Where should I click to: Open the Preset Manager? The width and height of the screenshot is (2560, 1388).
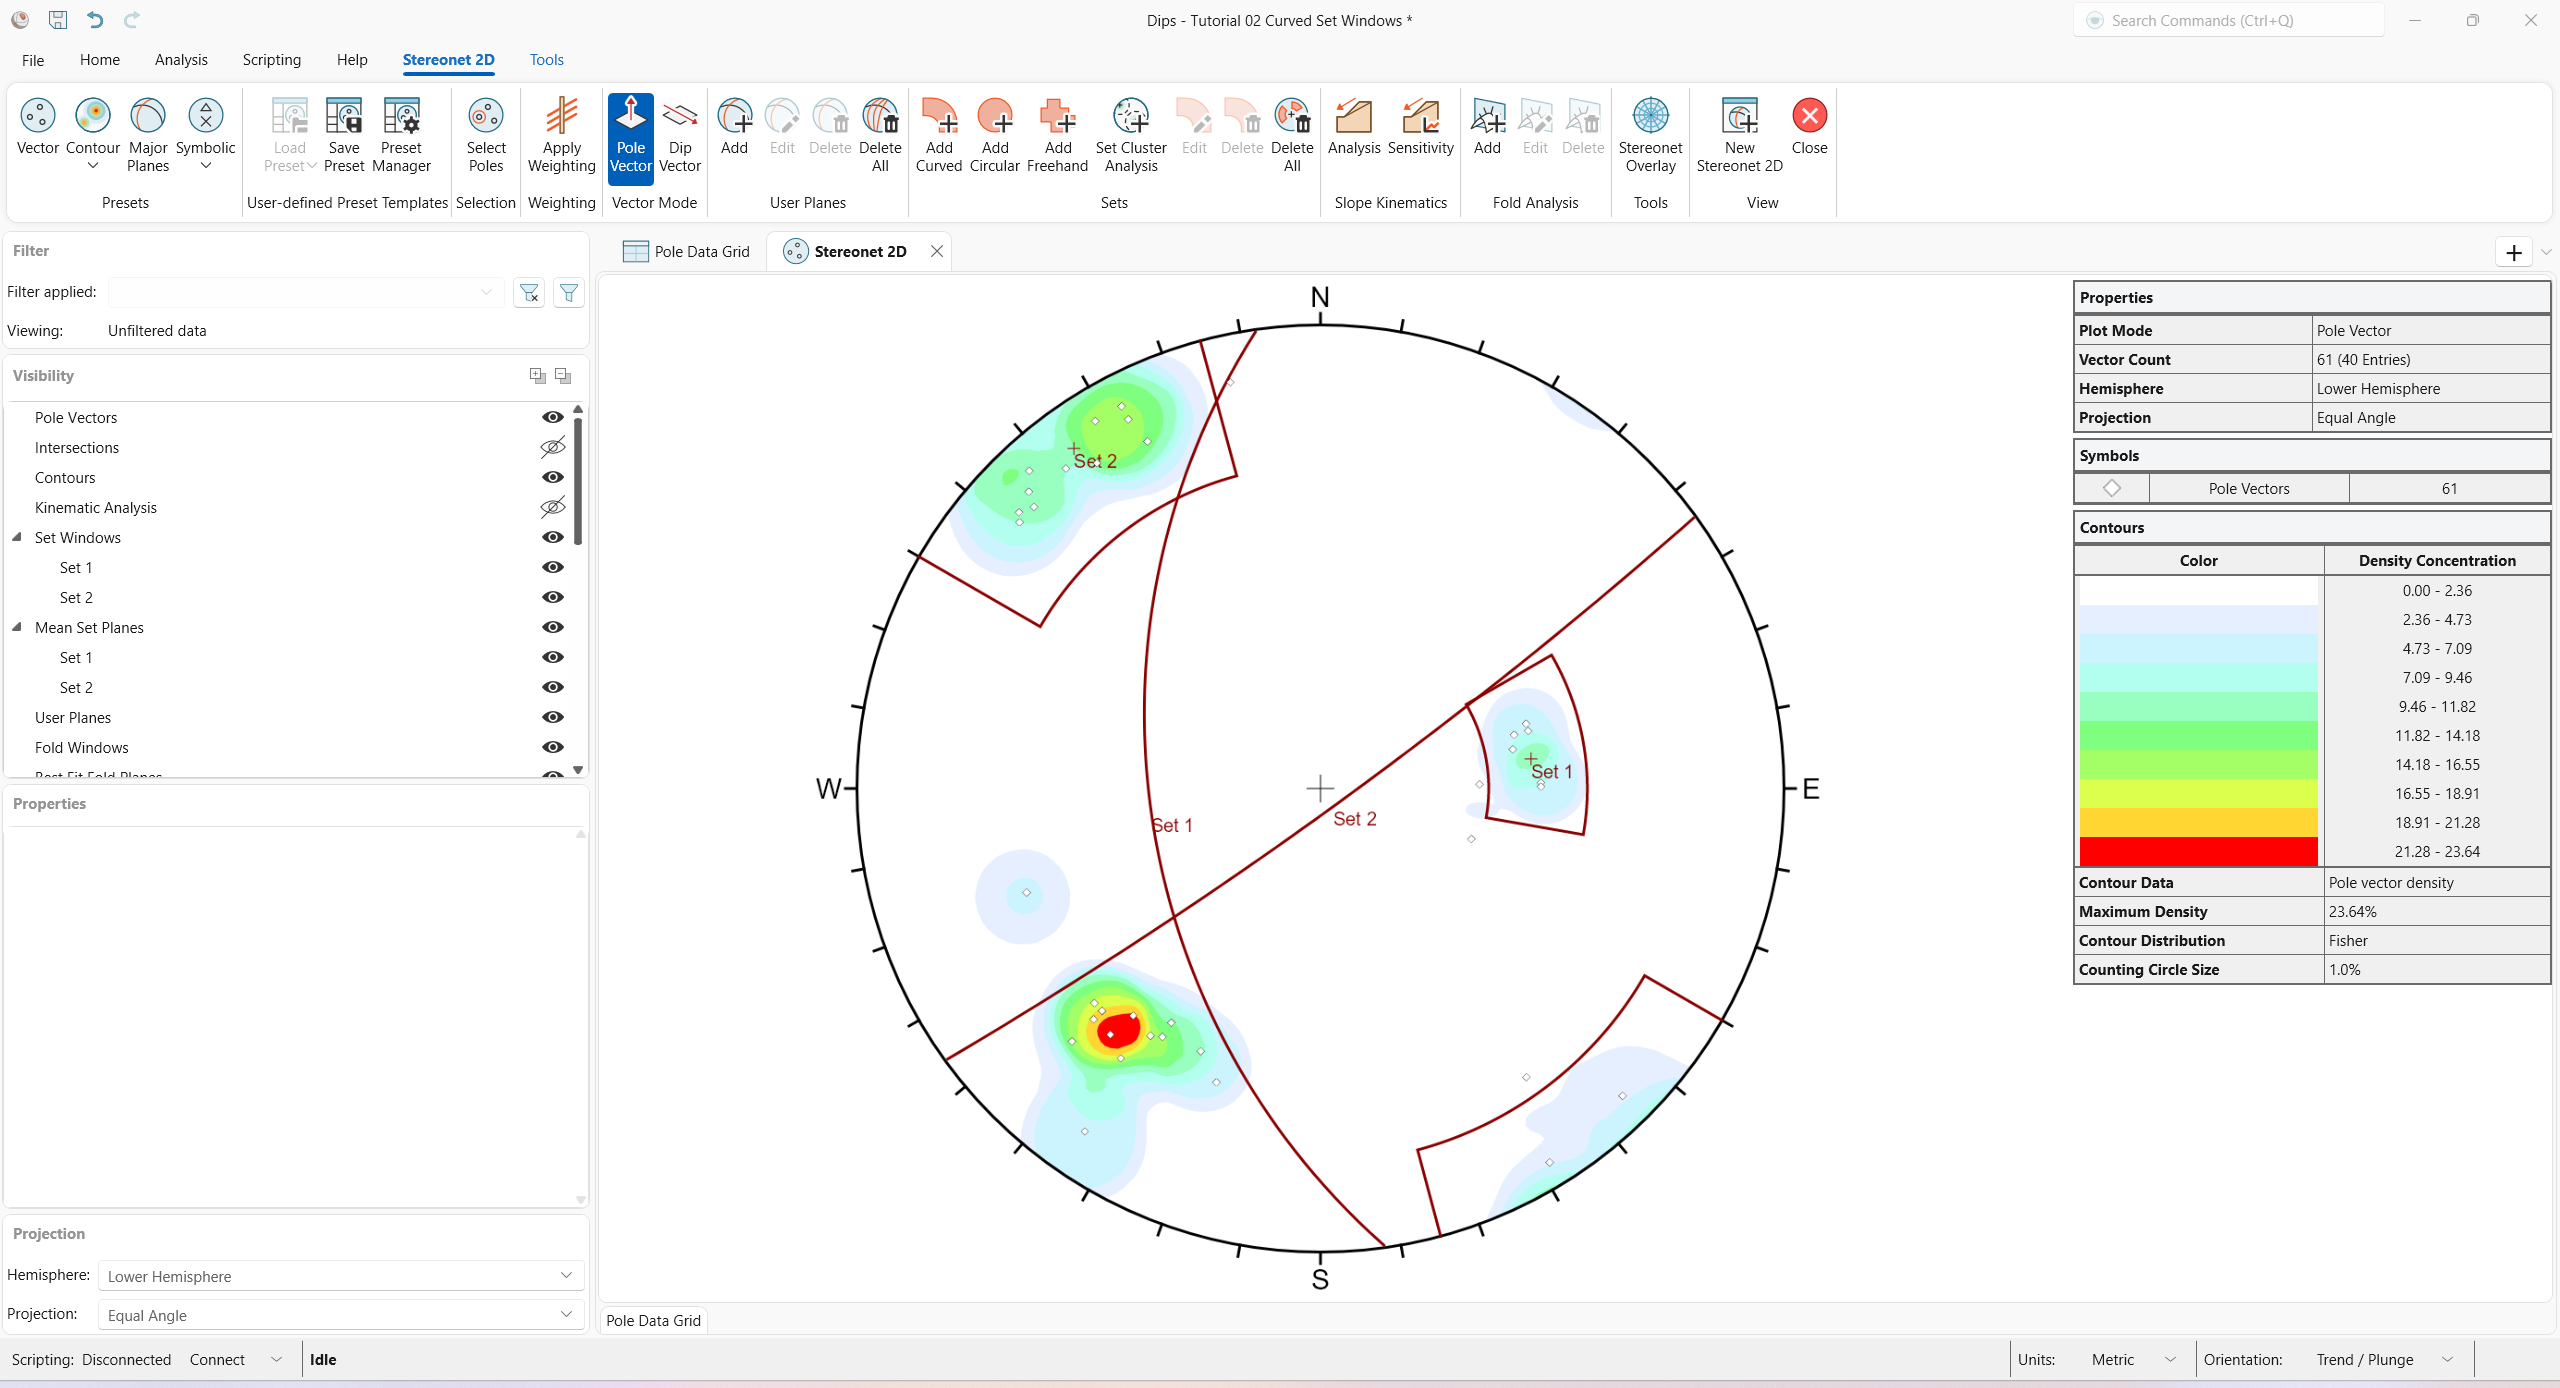click(400, 135)
